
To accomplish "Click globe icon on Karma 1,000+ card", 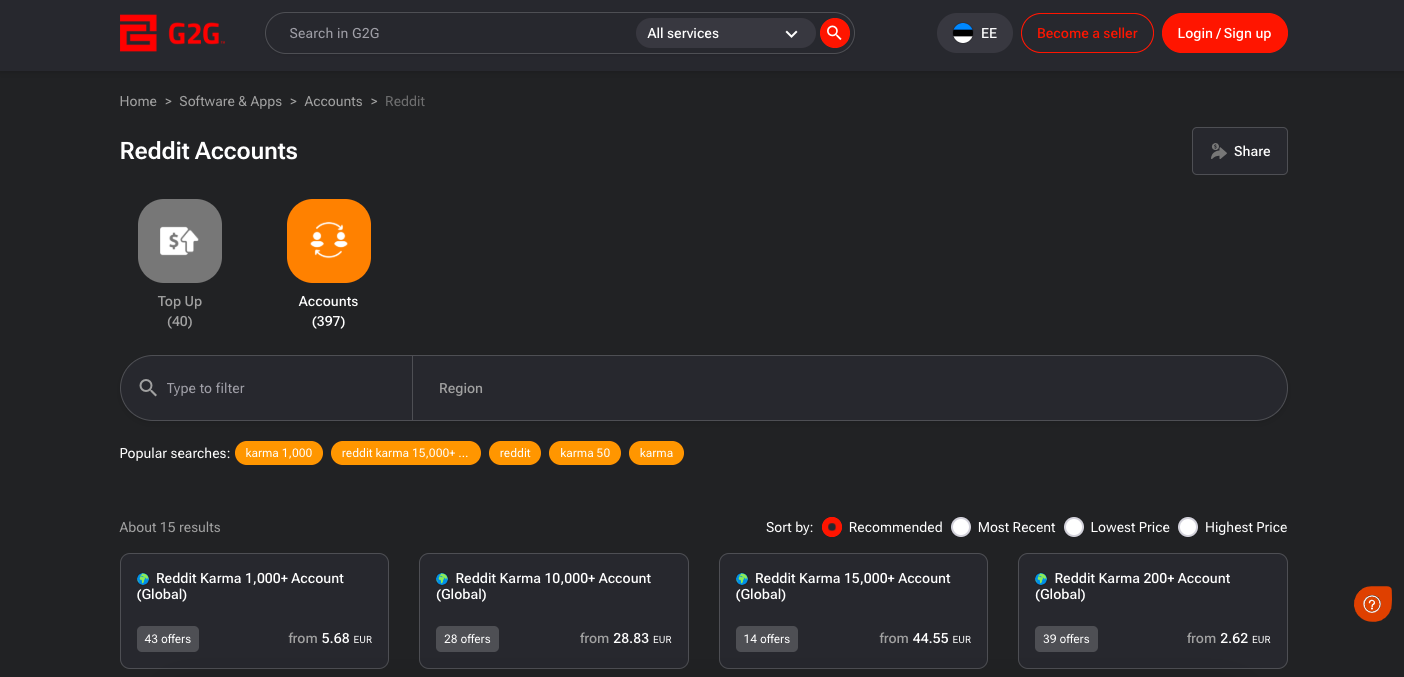I will click(143, 579).
